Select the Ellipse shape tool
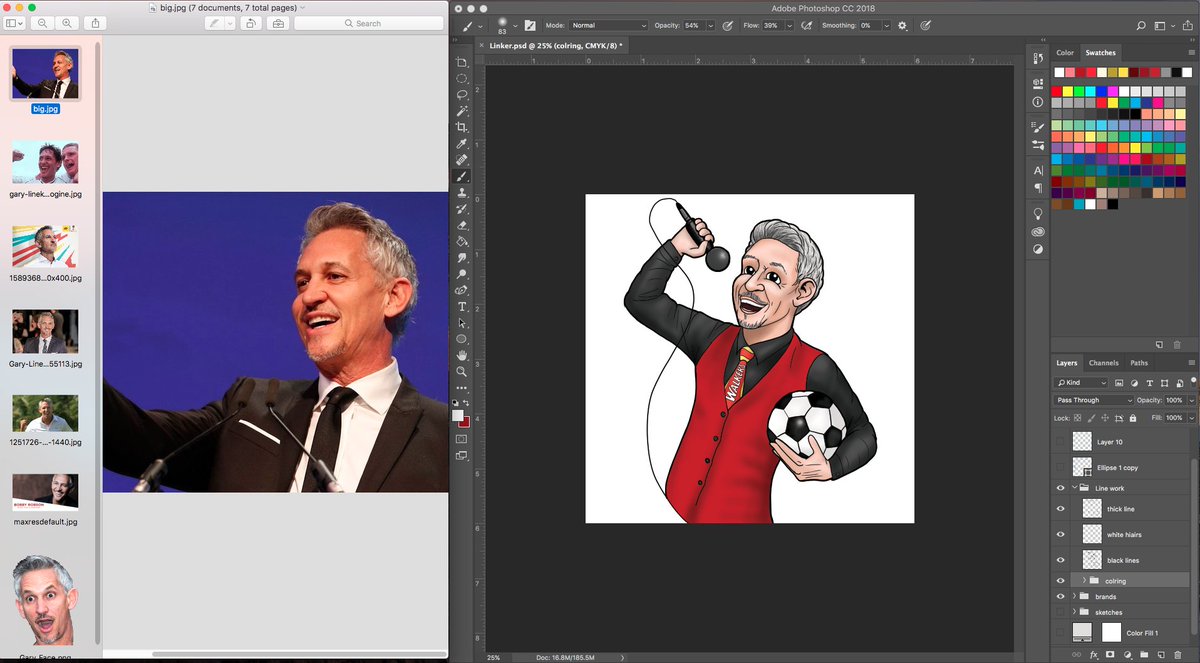This screenshot has height=663, width=1200. pos(462,339)
